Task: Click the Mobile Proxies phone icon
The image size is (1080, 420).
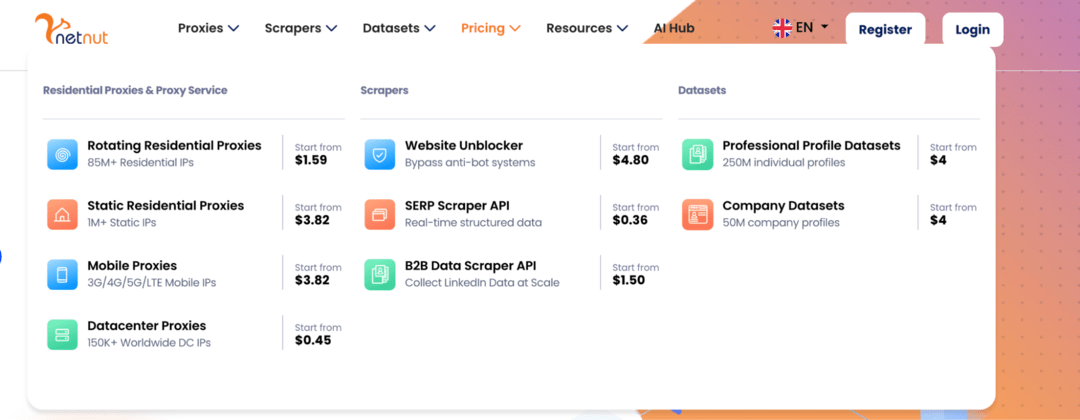Action: (62, 274)
